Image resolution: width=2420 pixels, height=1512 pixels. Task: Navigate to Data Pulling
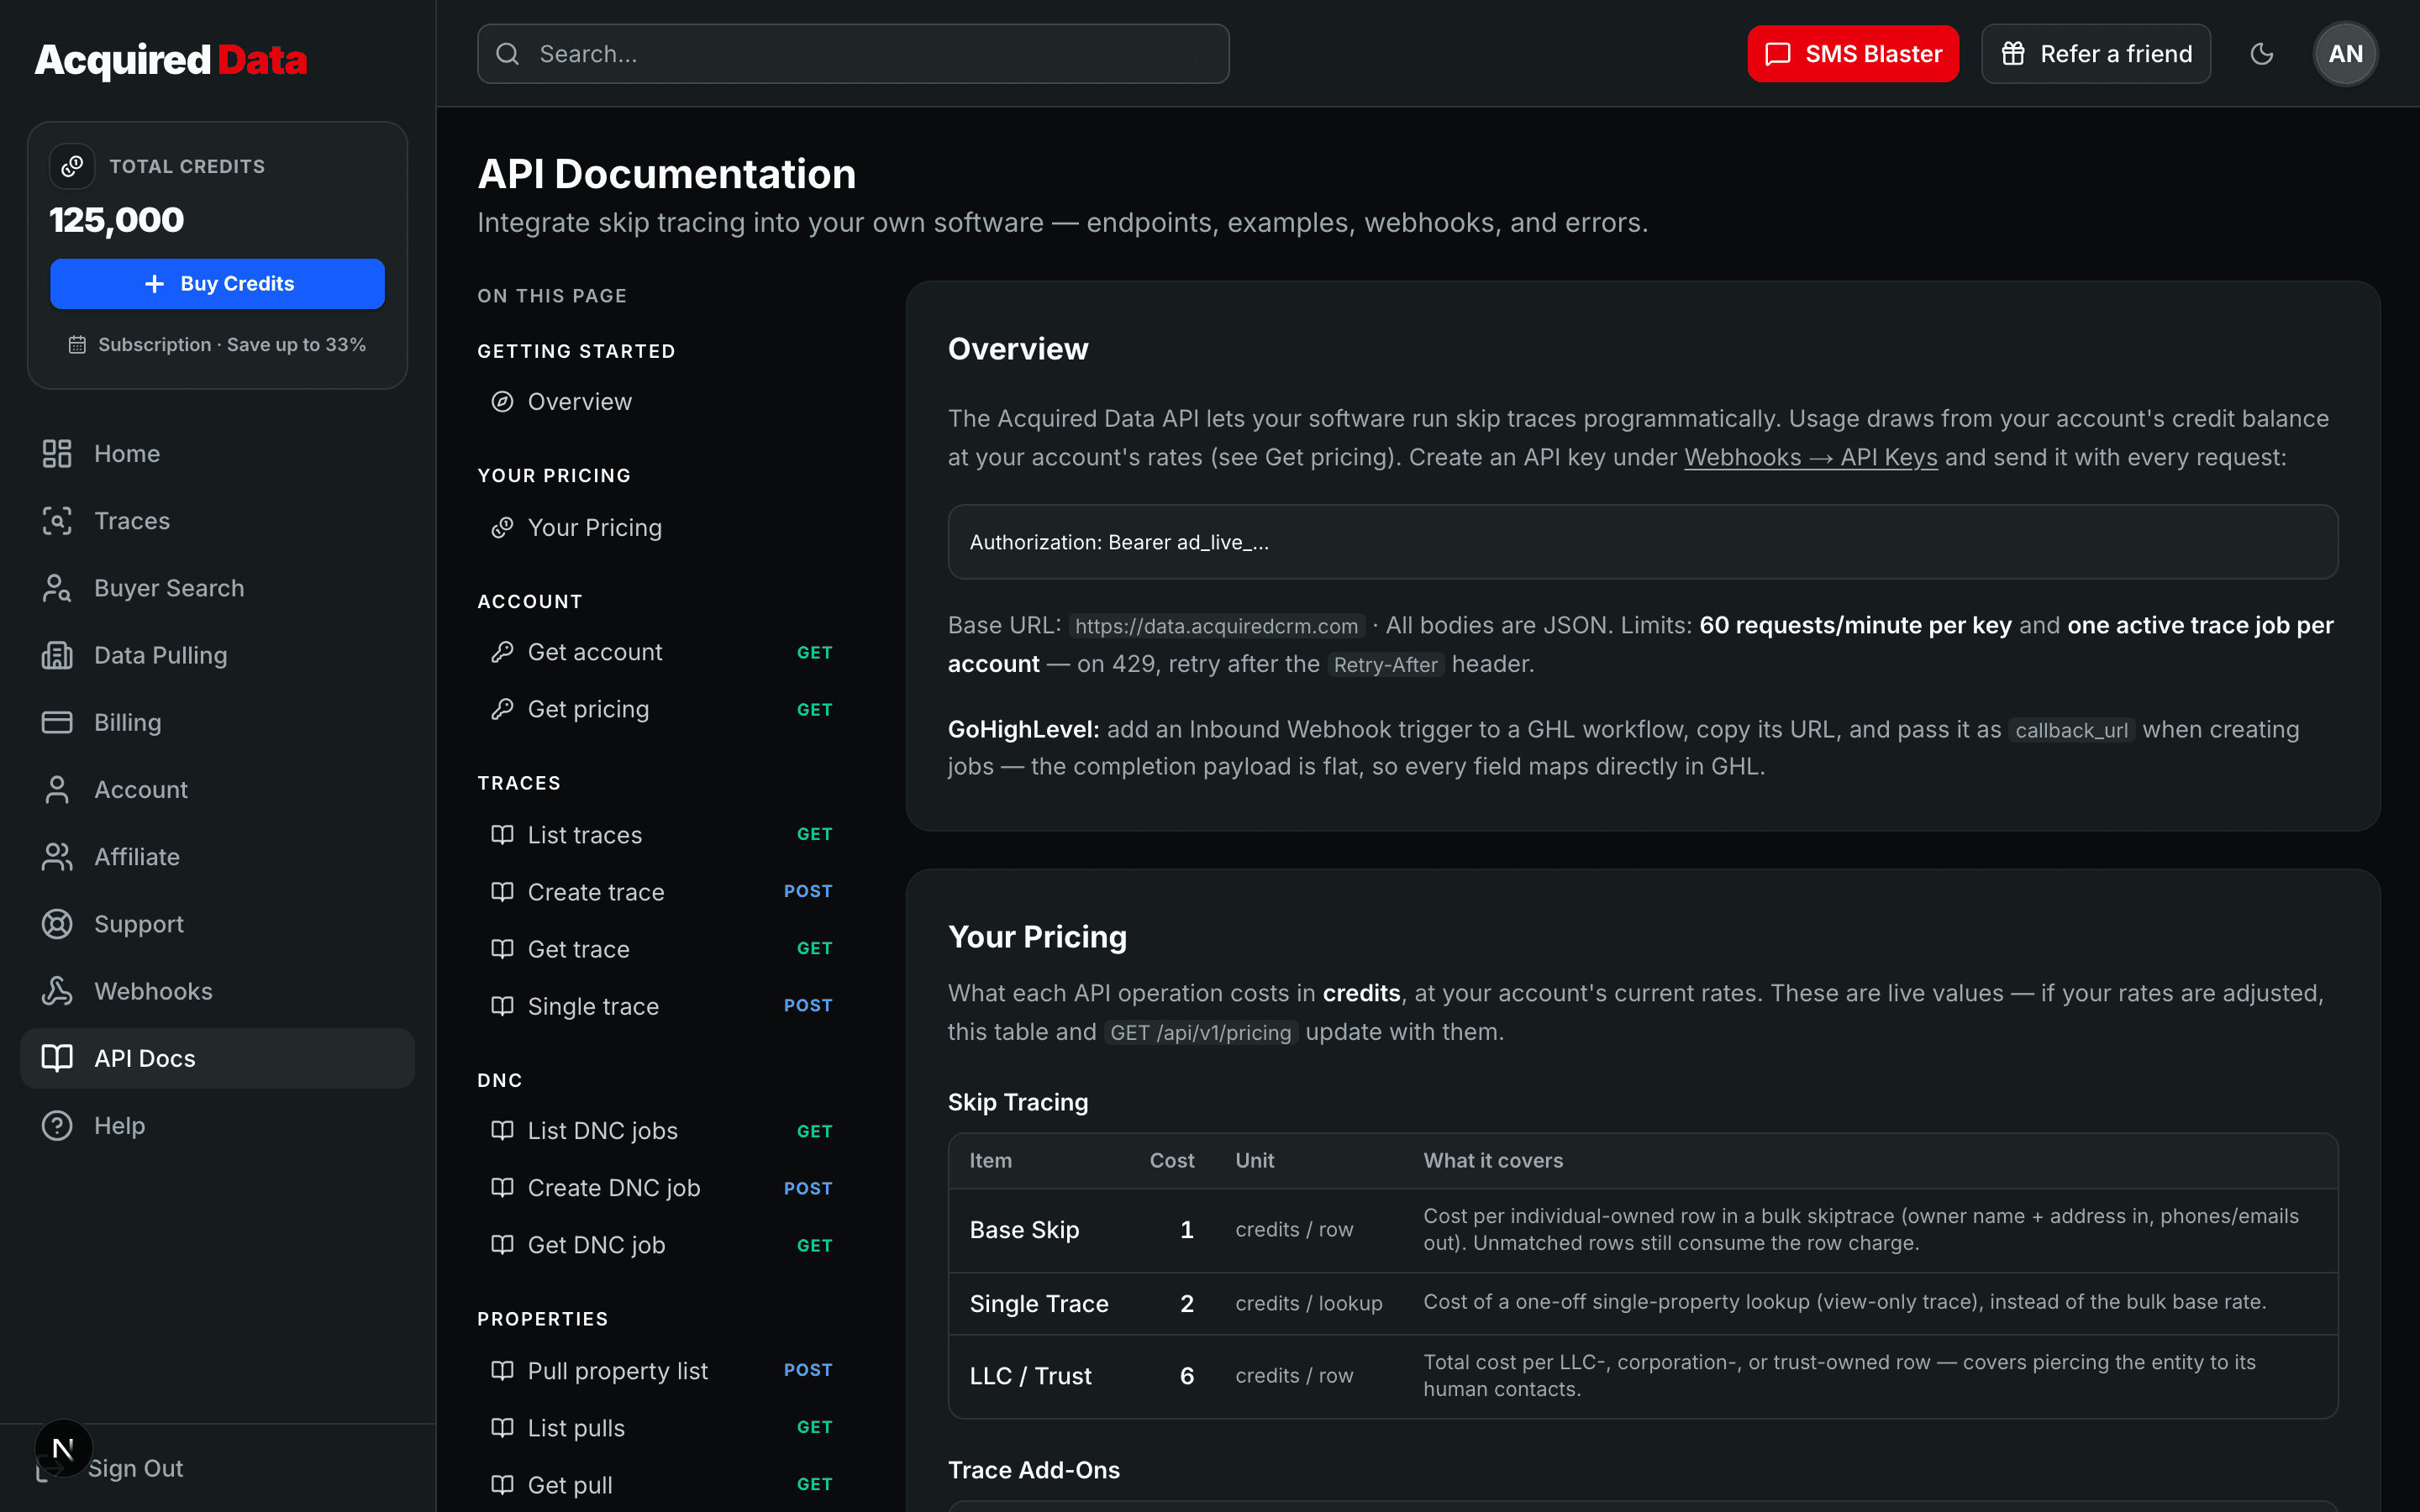217,655
